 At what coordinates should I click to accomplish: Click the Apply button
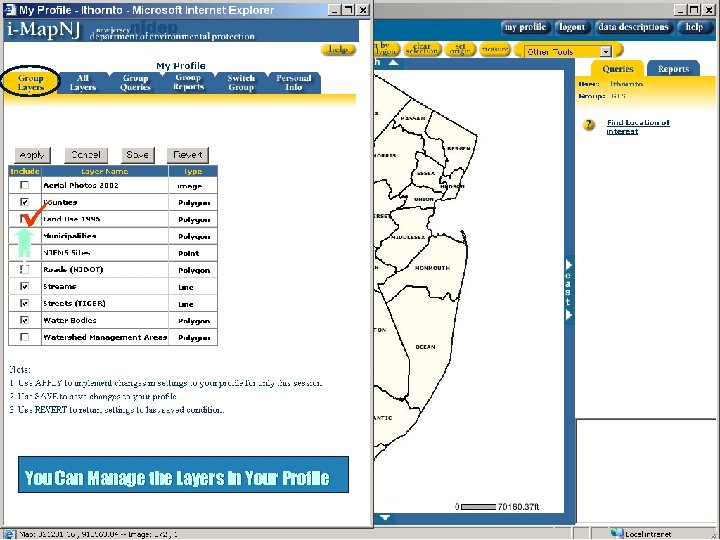tap(32, 155)
